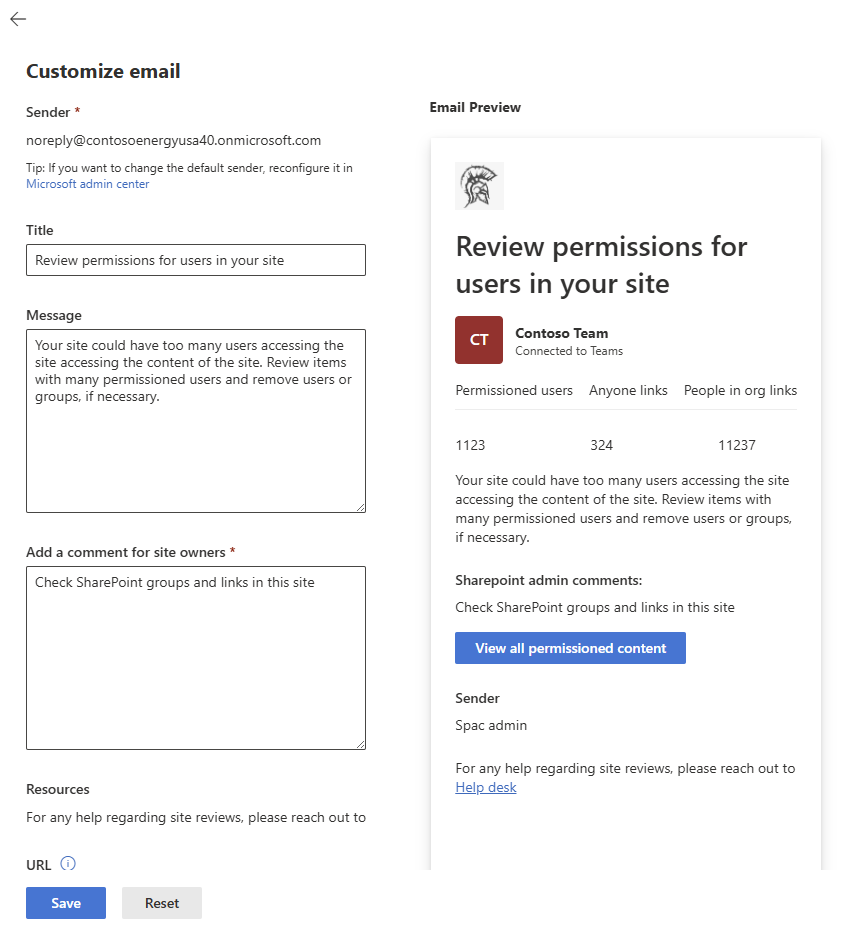Click the resize handle of the comment box
Screen dimensions: 845x928
click(360, 744)
